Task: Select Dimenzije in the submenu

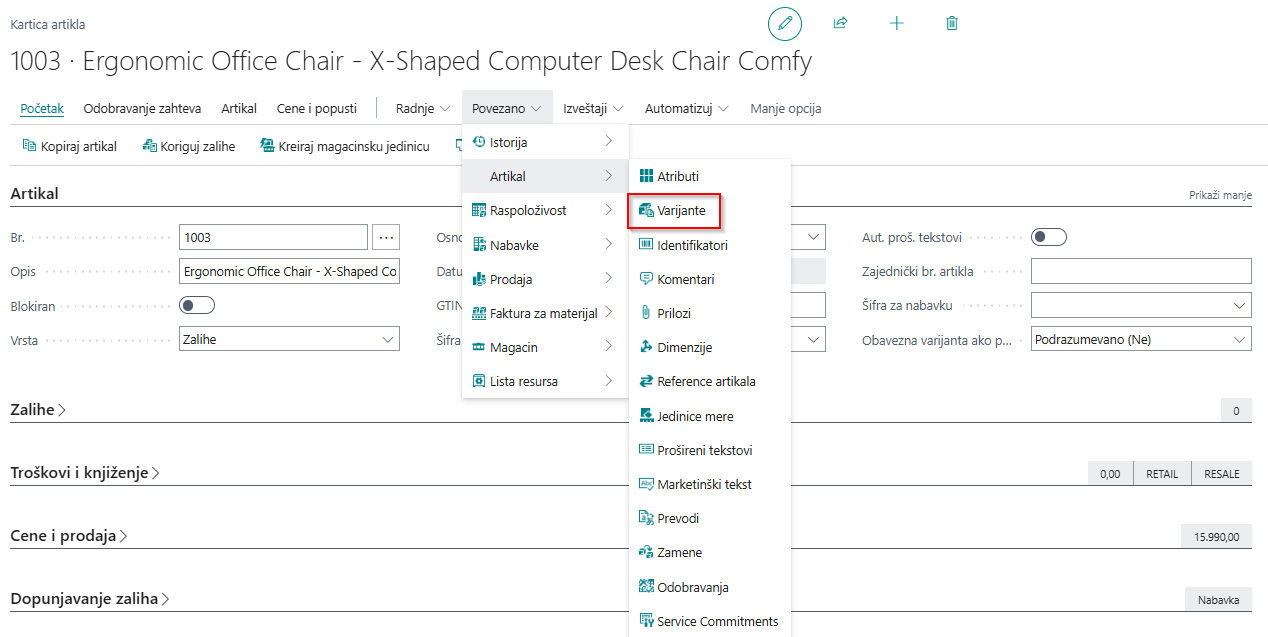Action: tap(684, 347)
